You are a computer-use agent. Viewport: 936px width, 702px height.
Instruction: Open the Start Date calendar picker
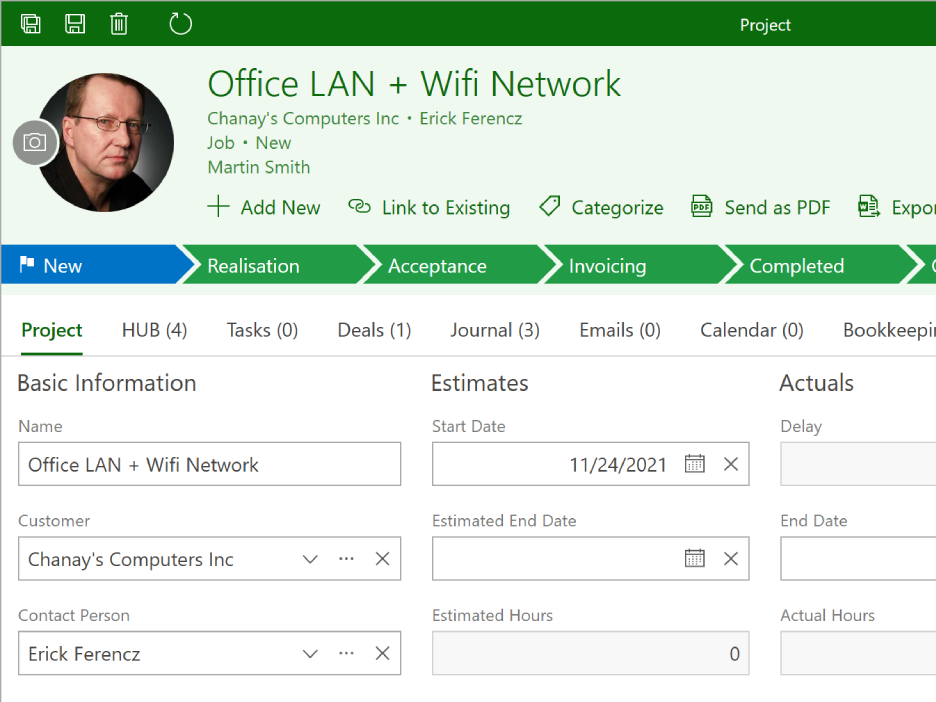pos(694,463)
